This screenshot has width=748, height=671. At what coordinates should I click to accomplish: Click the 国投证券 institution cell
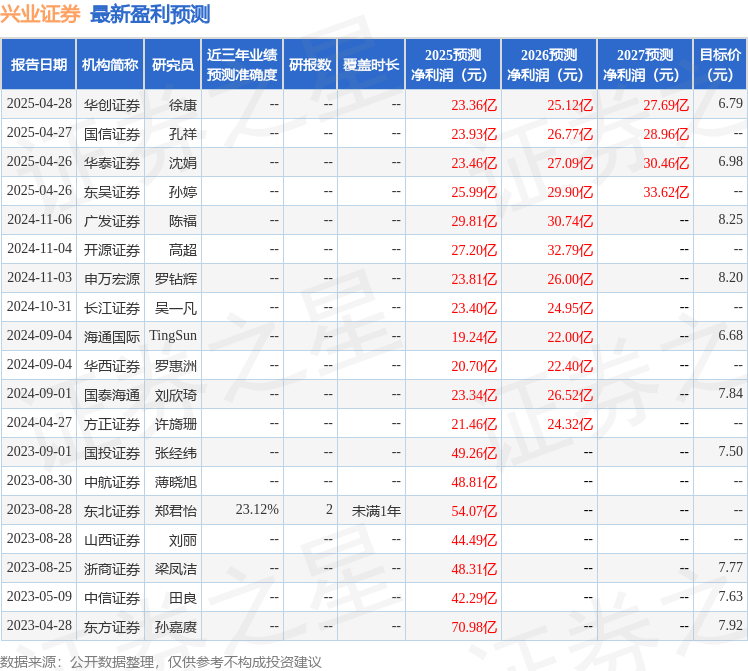[112, 453]
